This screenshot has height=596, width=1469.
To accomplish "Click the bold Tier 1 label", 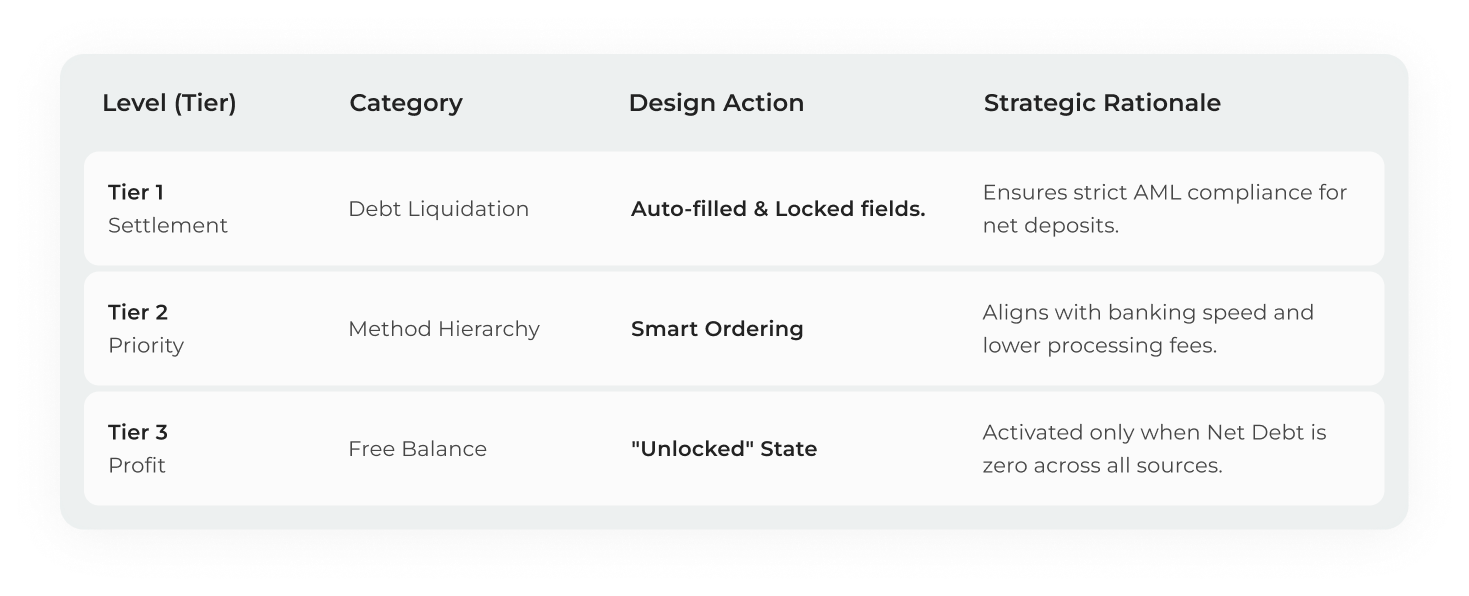I will coord(135,192).
